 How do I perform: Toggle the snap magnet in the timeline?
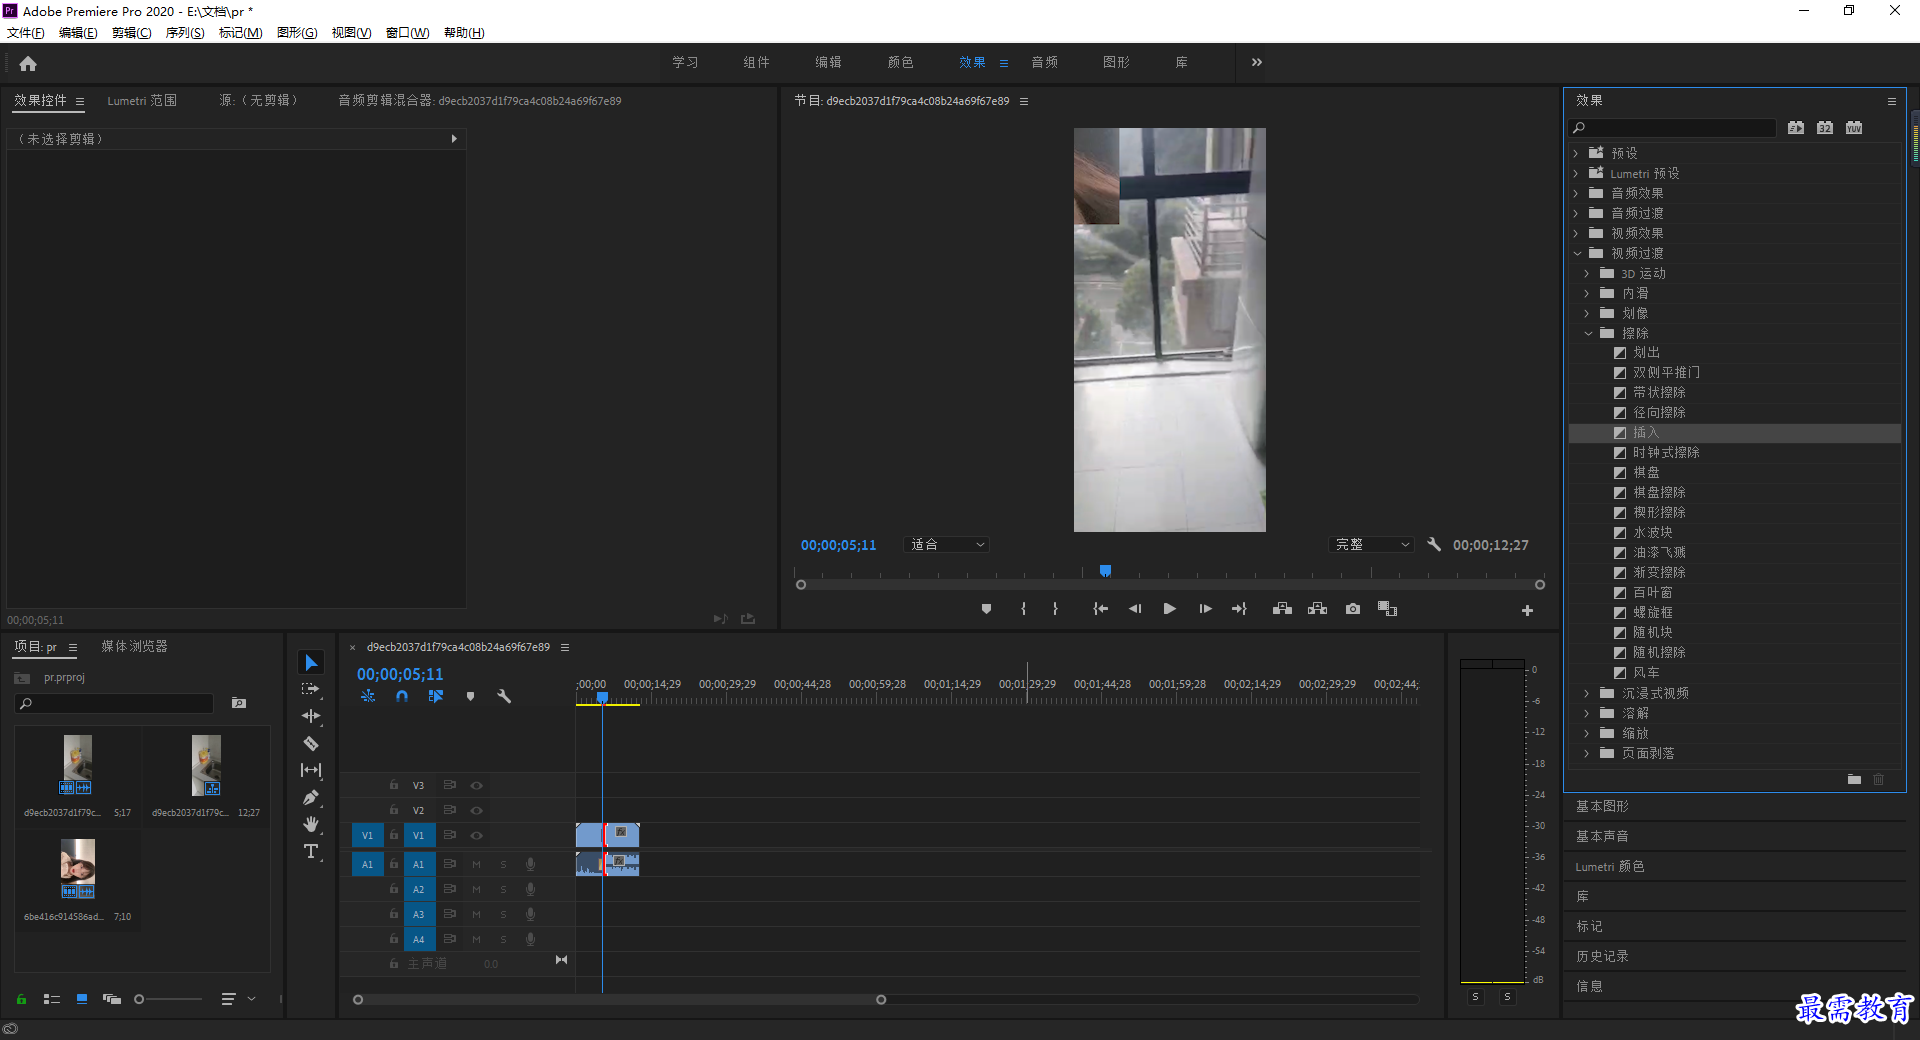402,696
